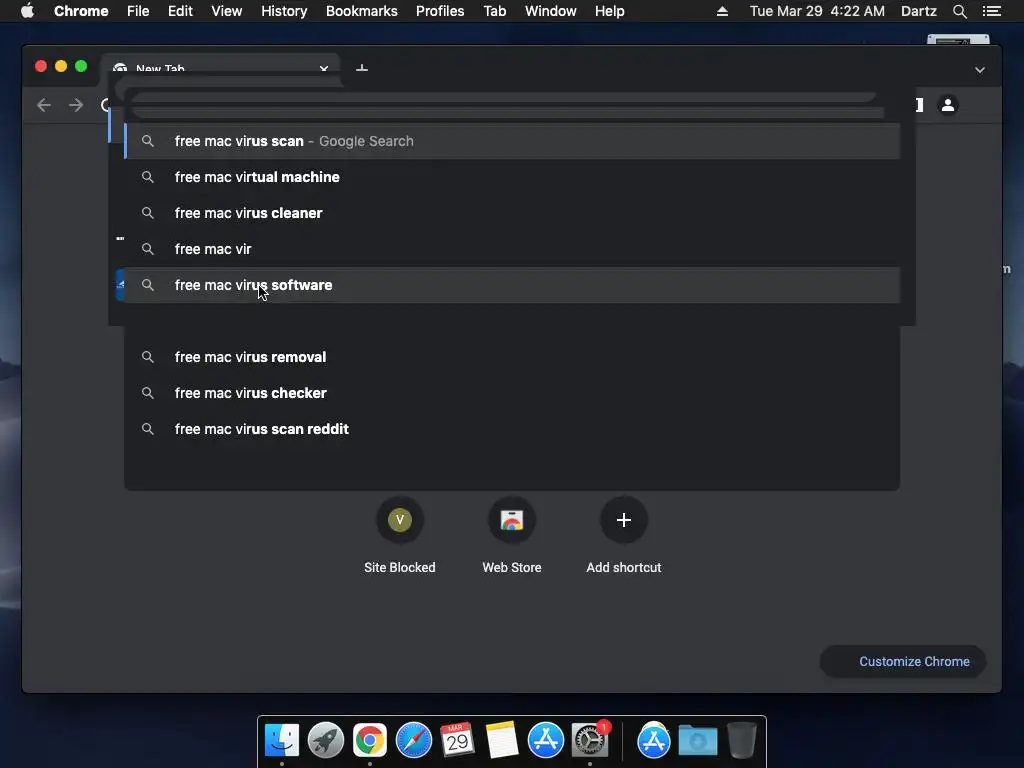Open Launchpad from the Dock
1024x768 pixels.
[326, 740]
